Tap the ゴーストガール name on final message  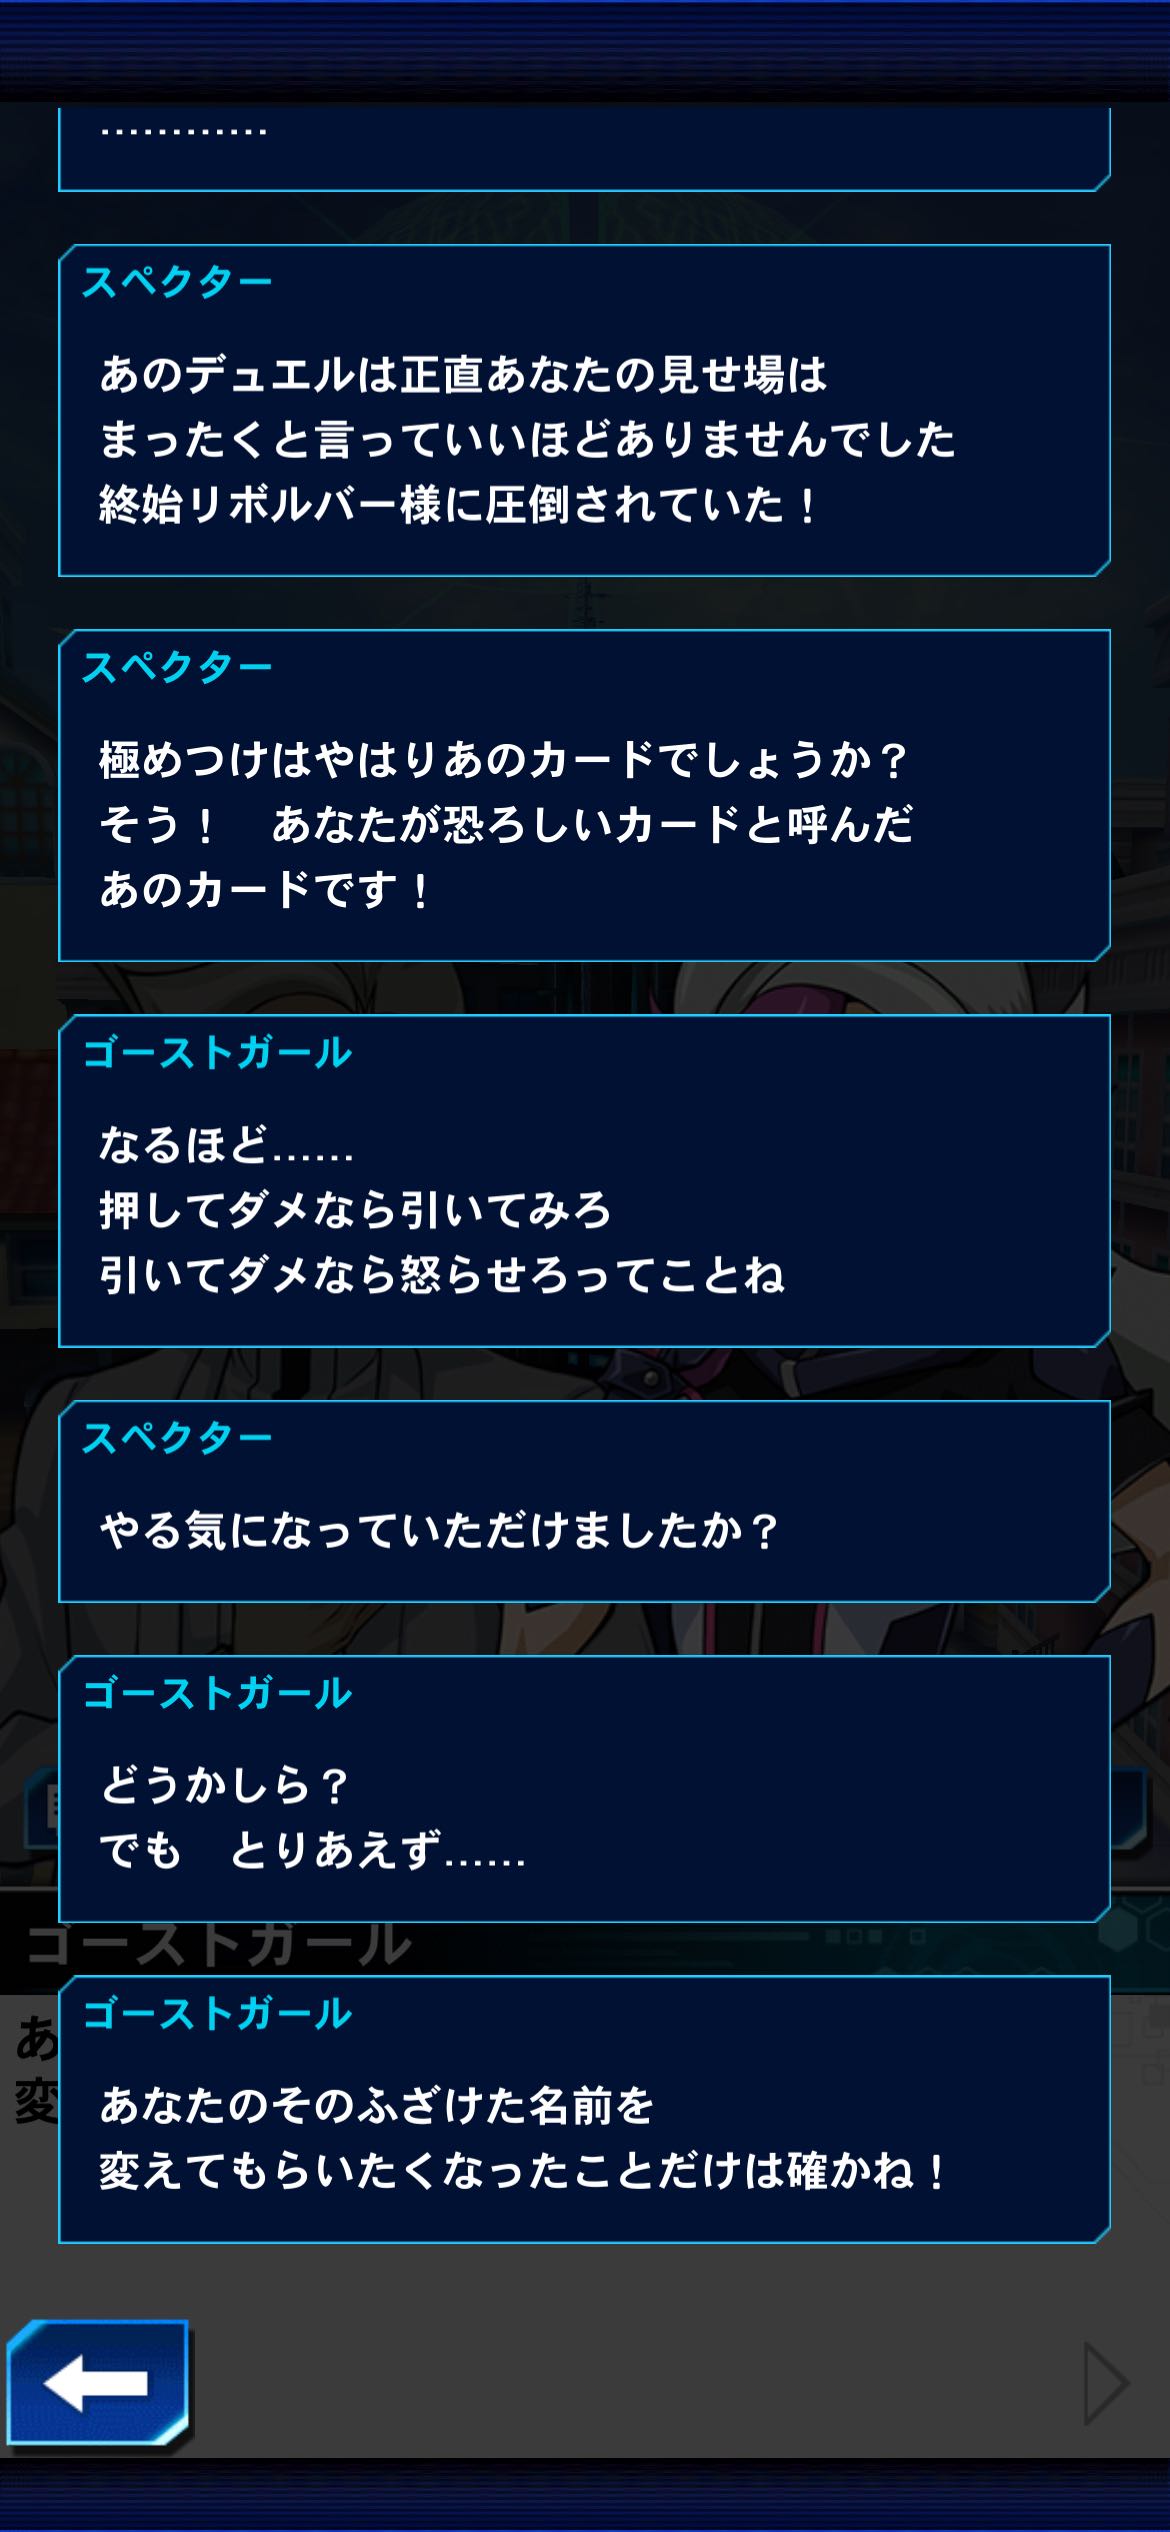pos(217,2014)
